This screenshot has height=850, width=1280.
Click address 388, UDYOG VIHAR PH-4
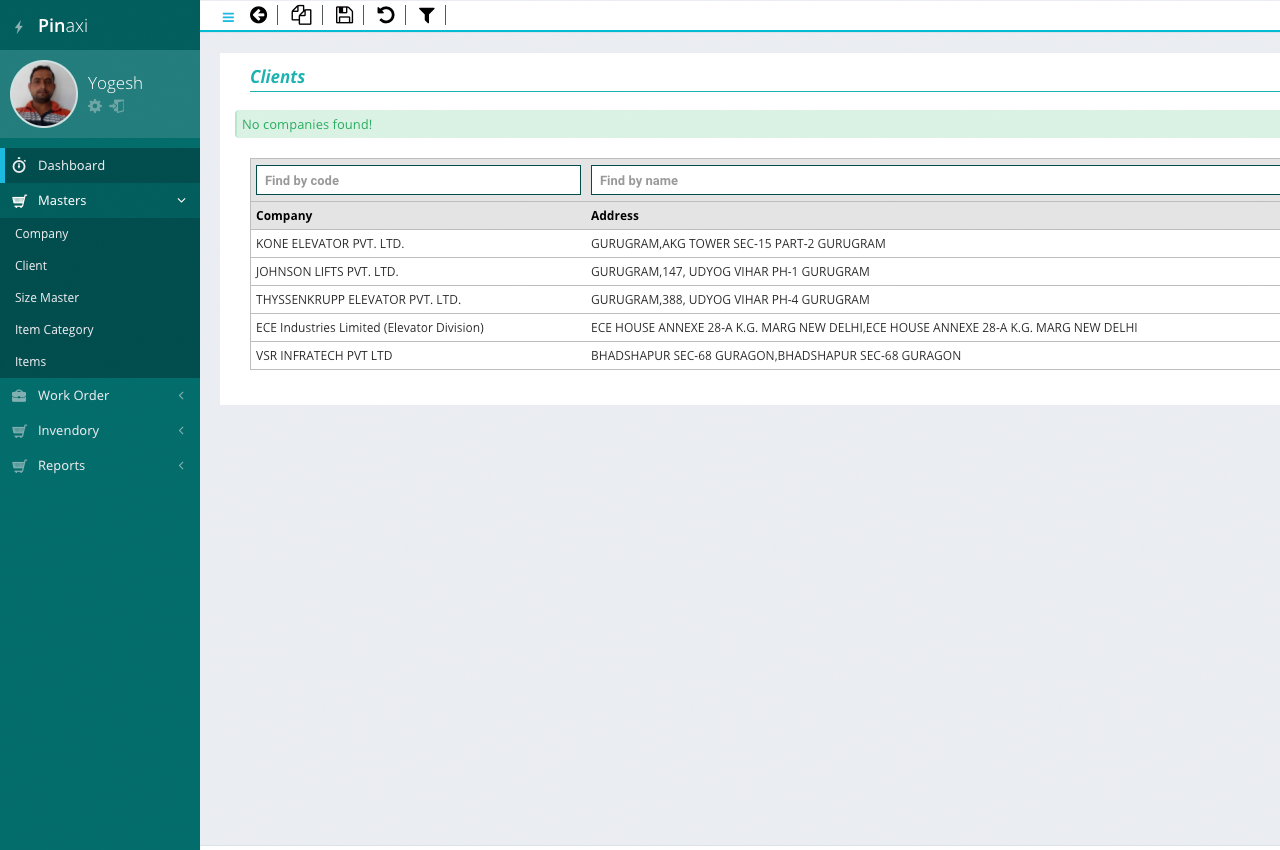click(730, 300)
